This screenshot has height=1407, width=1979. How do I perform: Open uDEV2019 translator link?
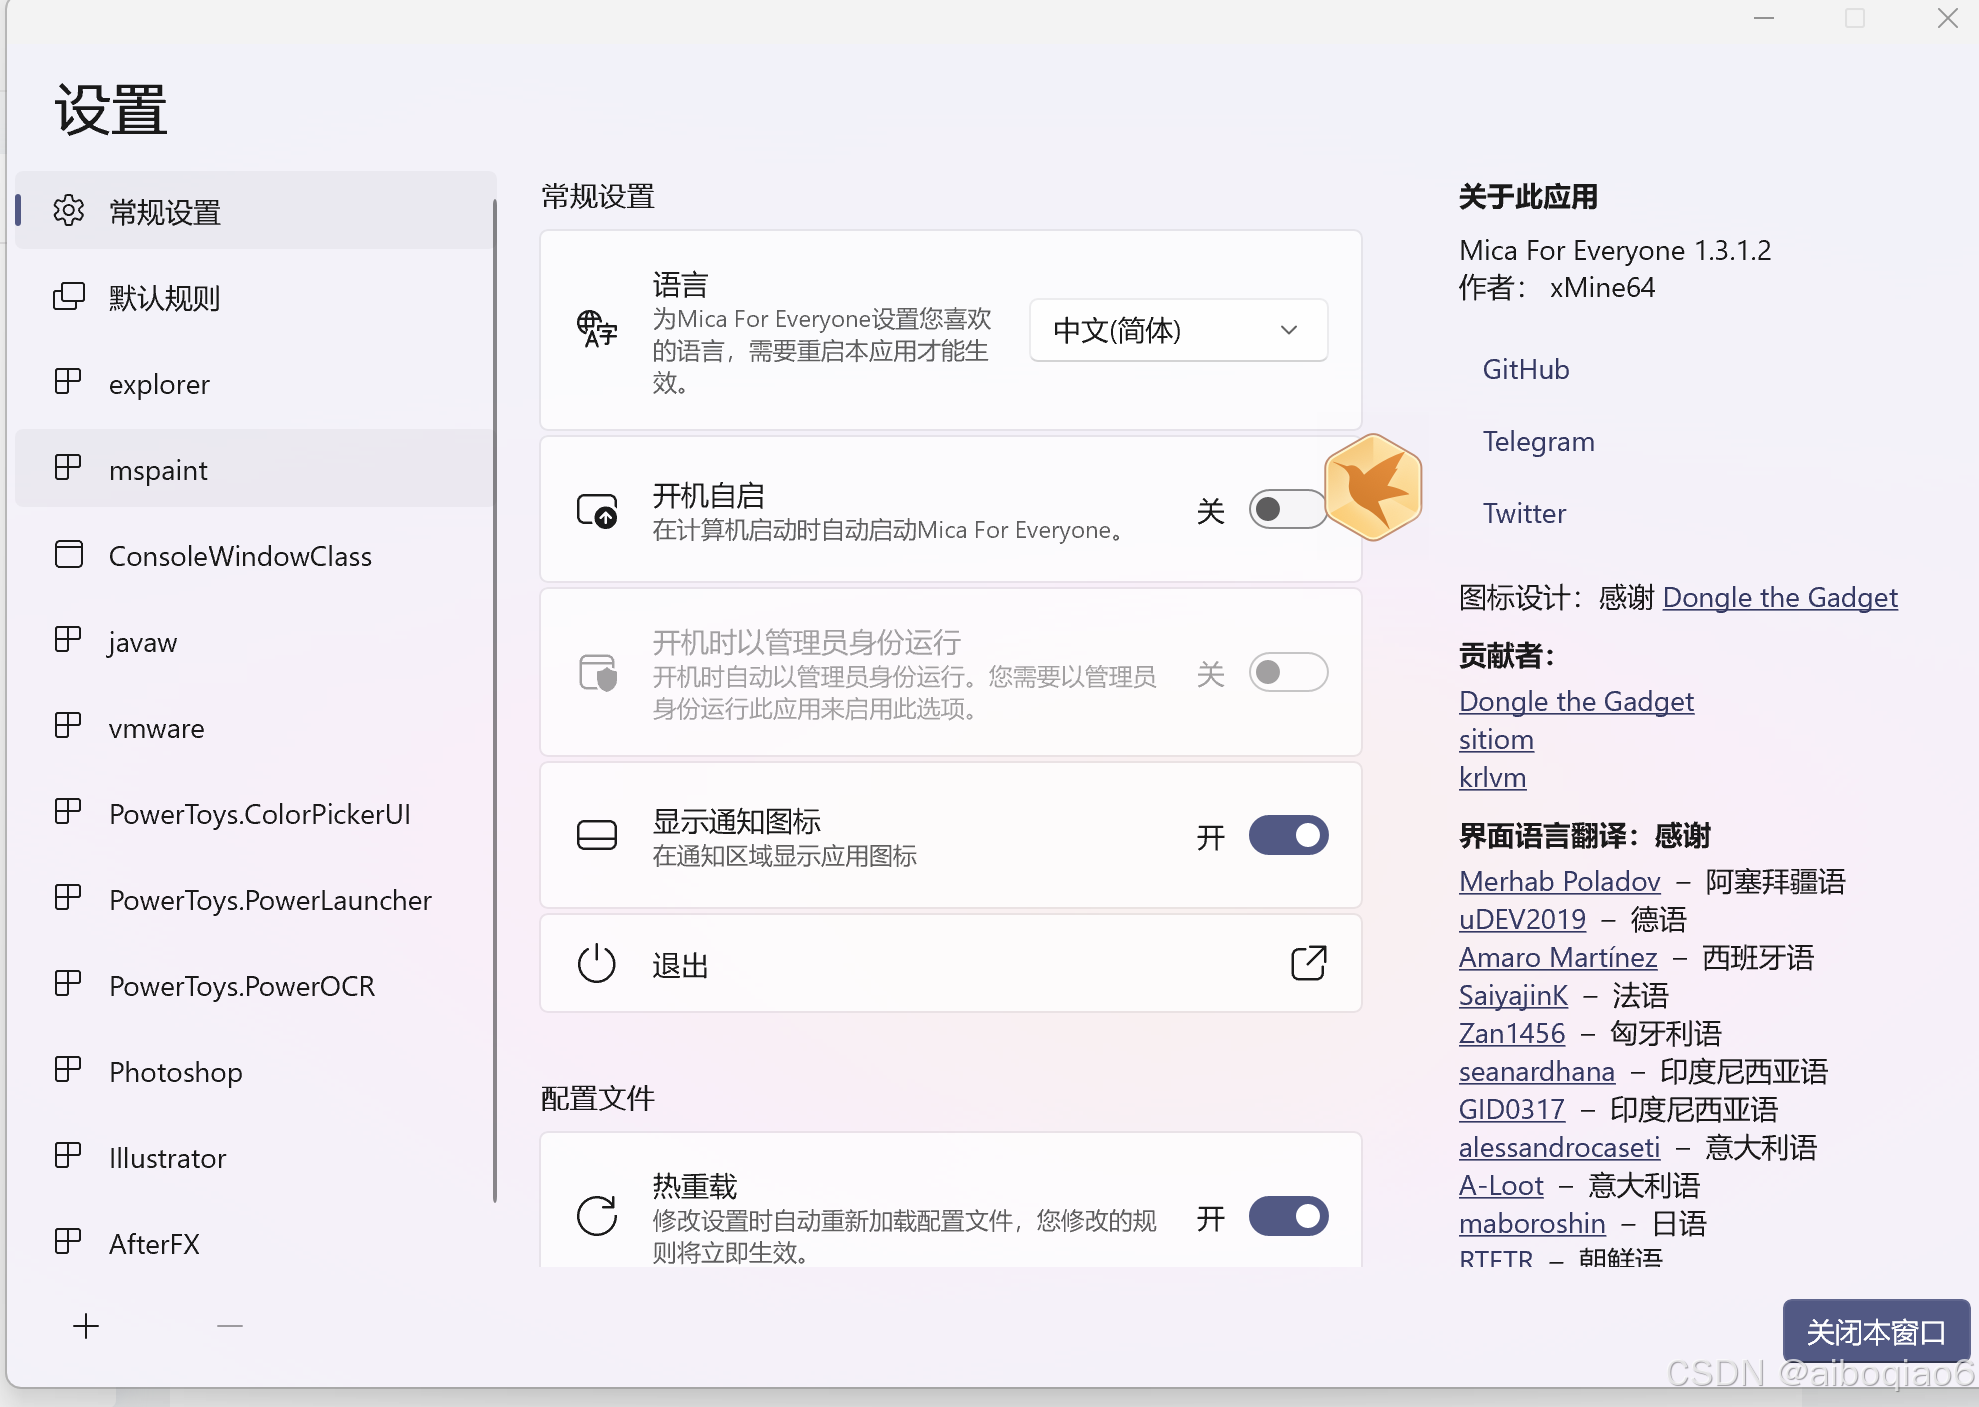[x=1522, y=919]
